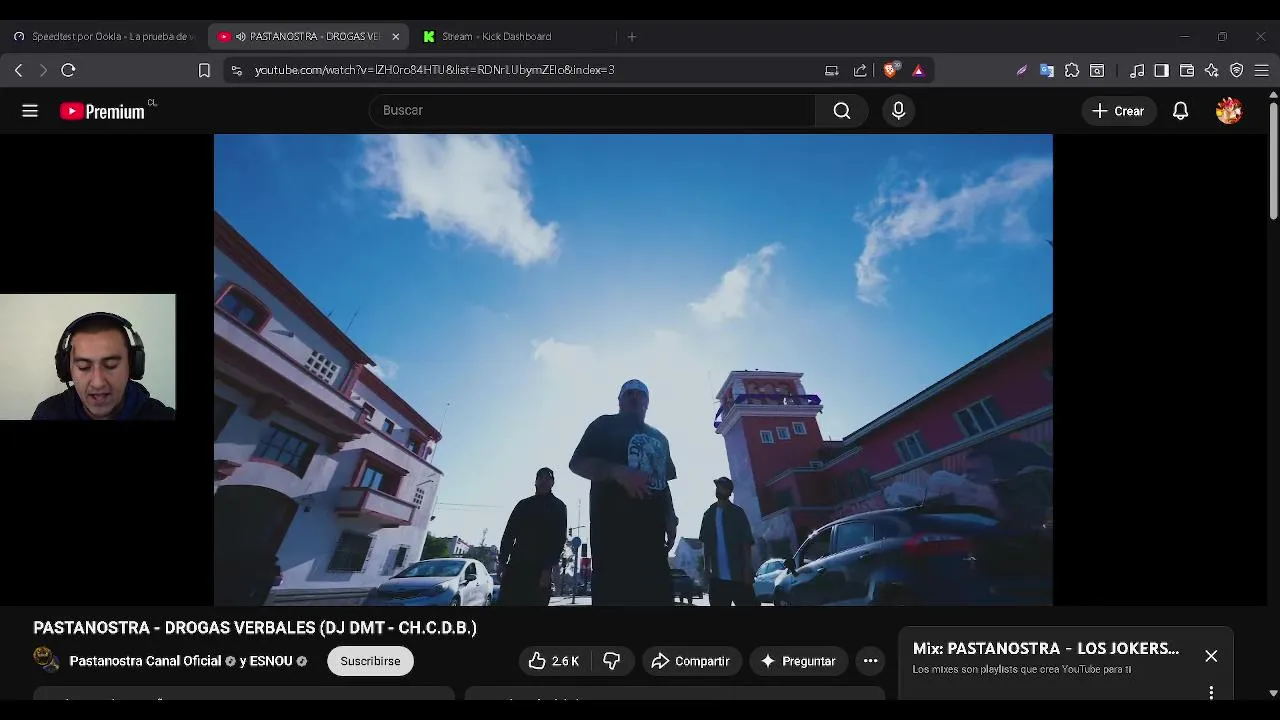This screenshot has width=1280, height=720.
Task: Click the scrollbar up arrow
Action: tap(1273, 95)
